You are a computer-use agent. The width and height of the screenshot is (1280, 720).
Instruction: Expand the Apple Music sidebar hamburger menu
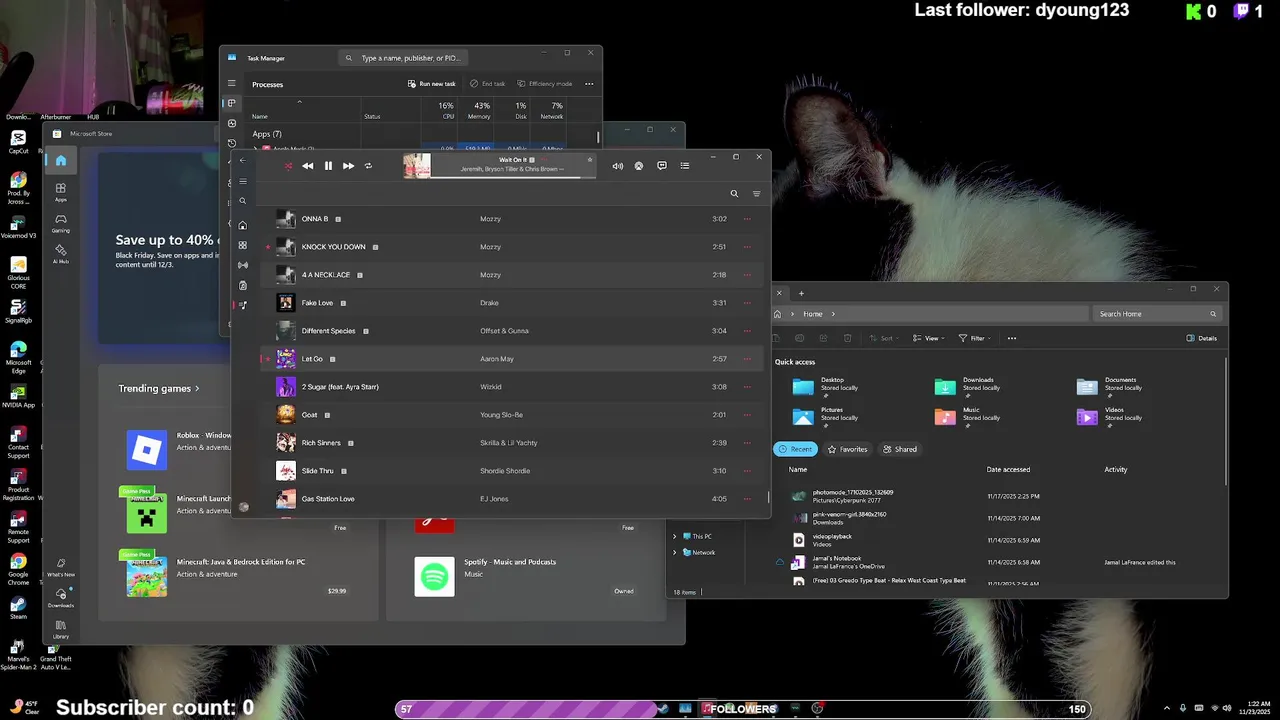(x=243, y=182)
